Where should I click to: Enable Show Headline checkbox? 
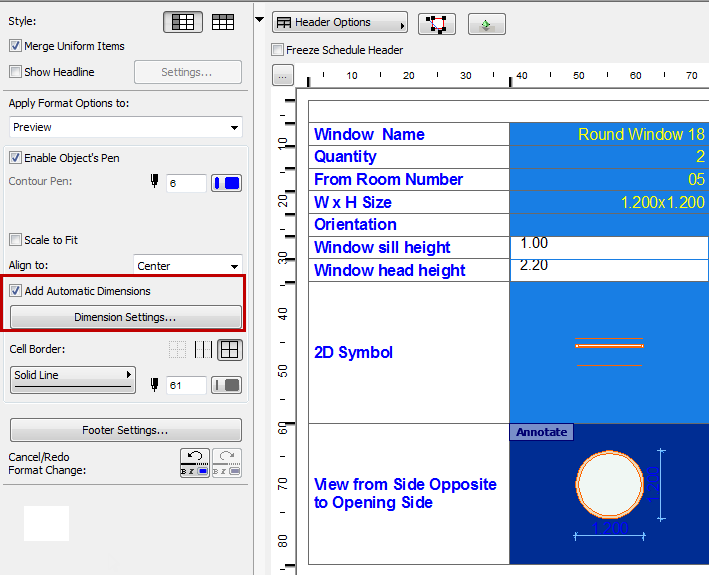click(15, 71)
